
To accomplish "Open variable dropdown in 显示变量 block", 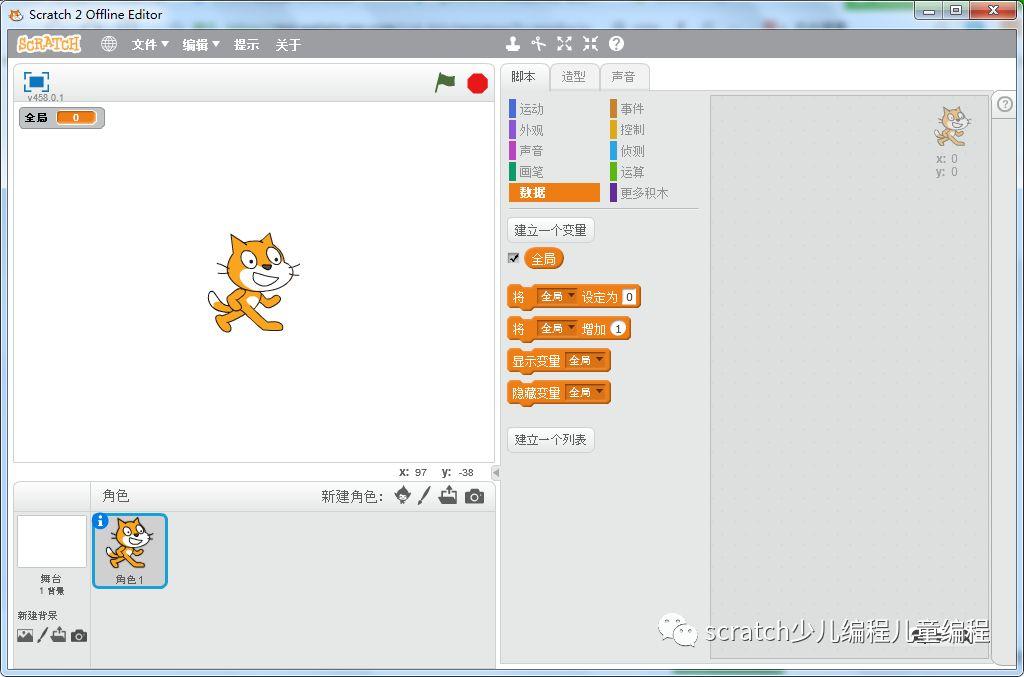I will coord(585,360).
